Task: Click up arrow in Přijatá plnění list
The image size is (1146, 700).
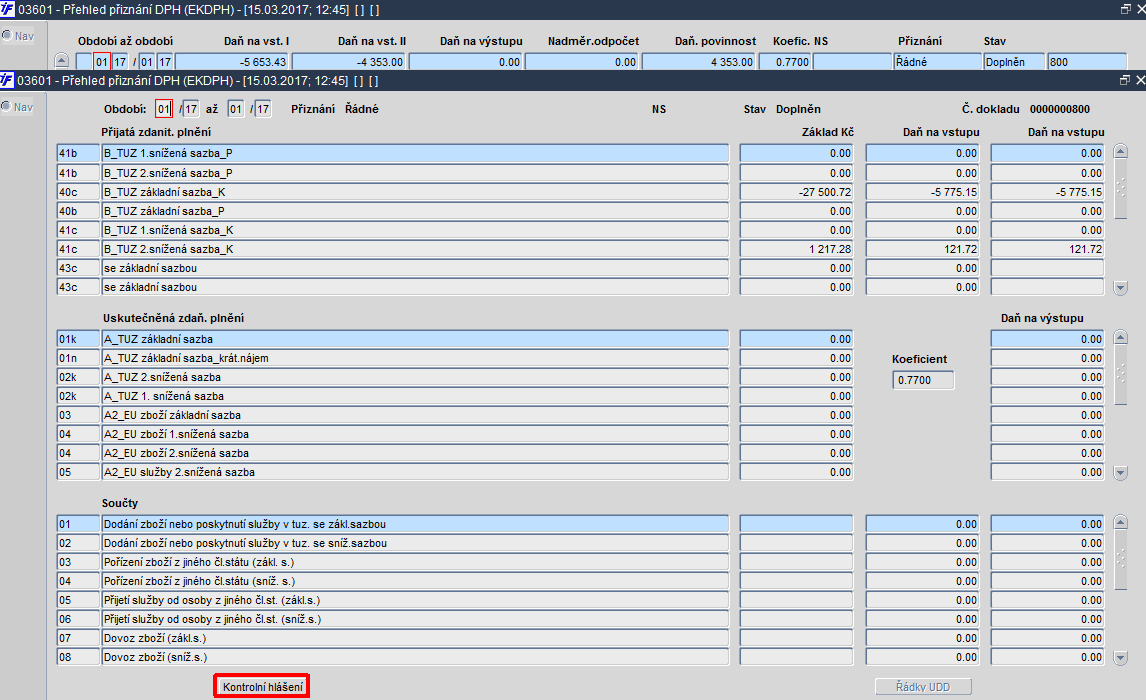Action: [1120, 152]
